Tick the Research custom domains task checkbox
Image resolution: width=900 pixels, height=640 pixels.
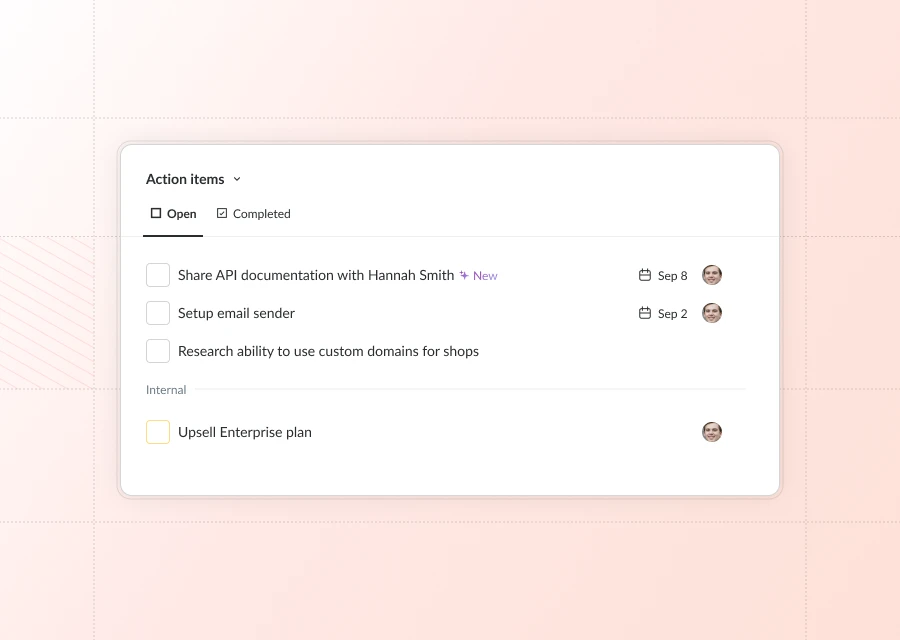[x=158, y=351]
